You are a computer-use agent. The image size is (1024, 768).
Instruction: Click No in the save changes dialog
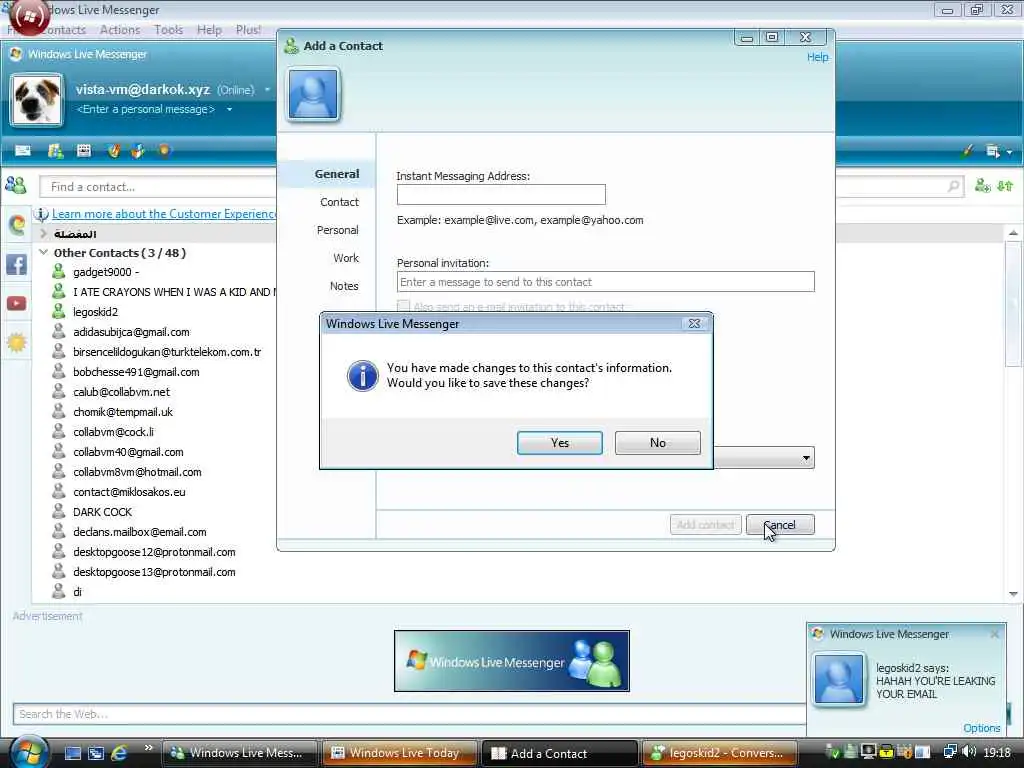658,443
